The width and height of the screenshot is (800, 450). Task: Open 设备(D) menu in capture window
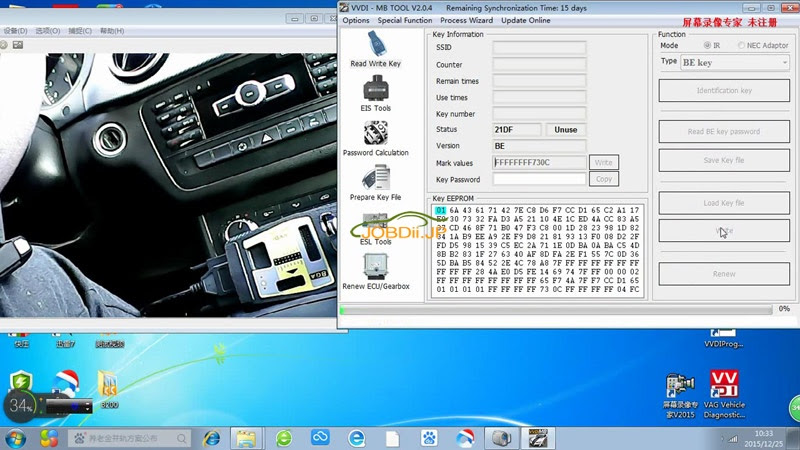tap(15, 31)
